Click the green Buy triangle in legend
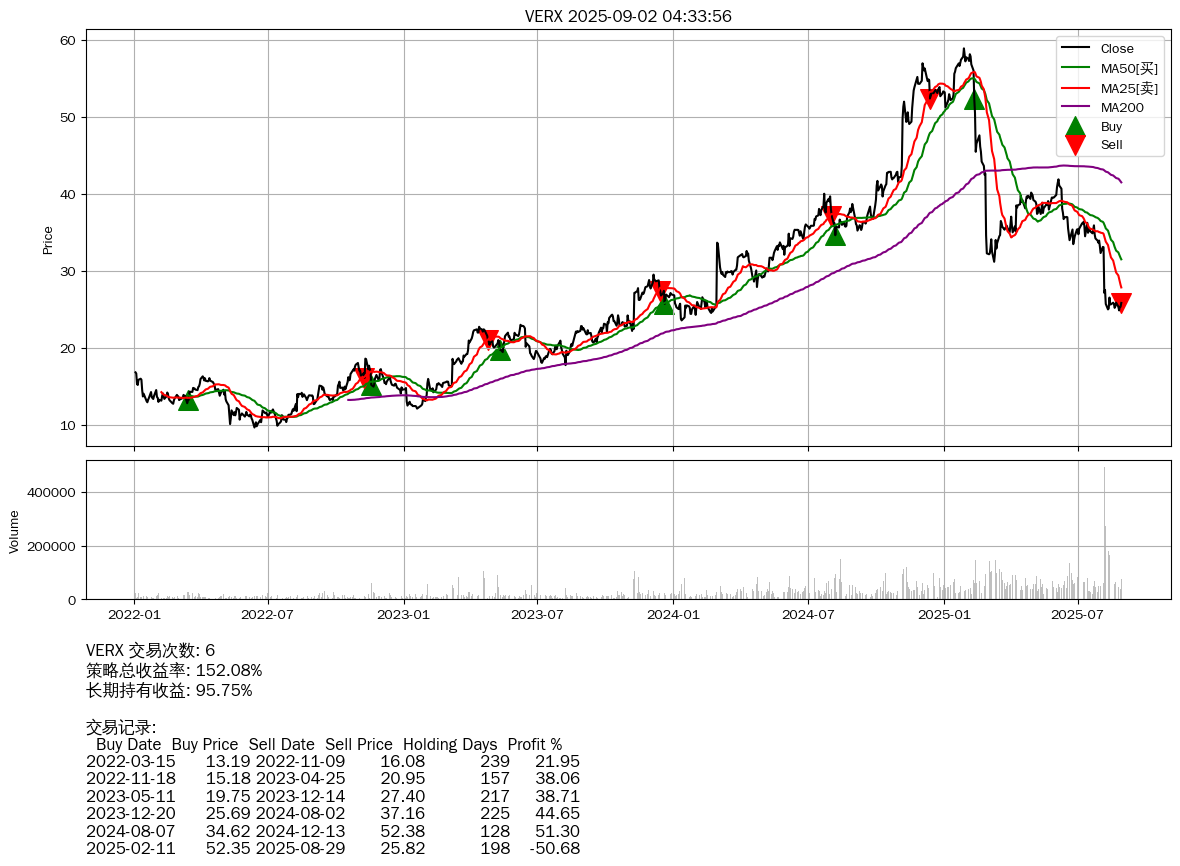Image resolution: width=1180 pixels, height=866 pixels. point(1075,127)
